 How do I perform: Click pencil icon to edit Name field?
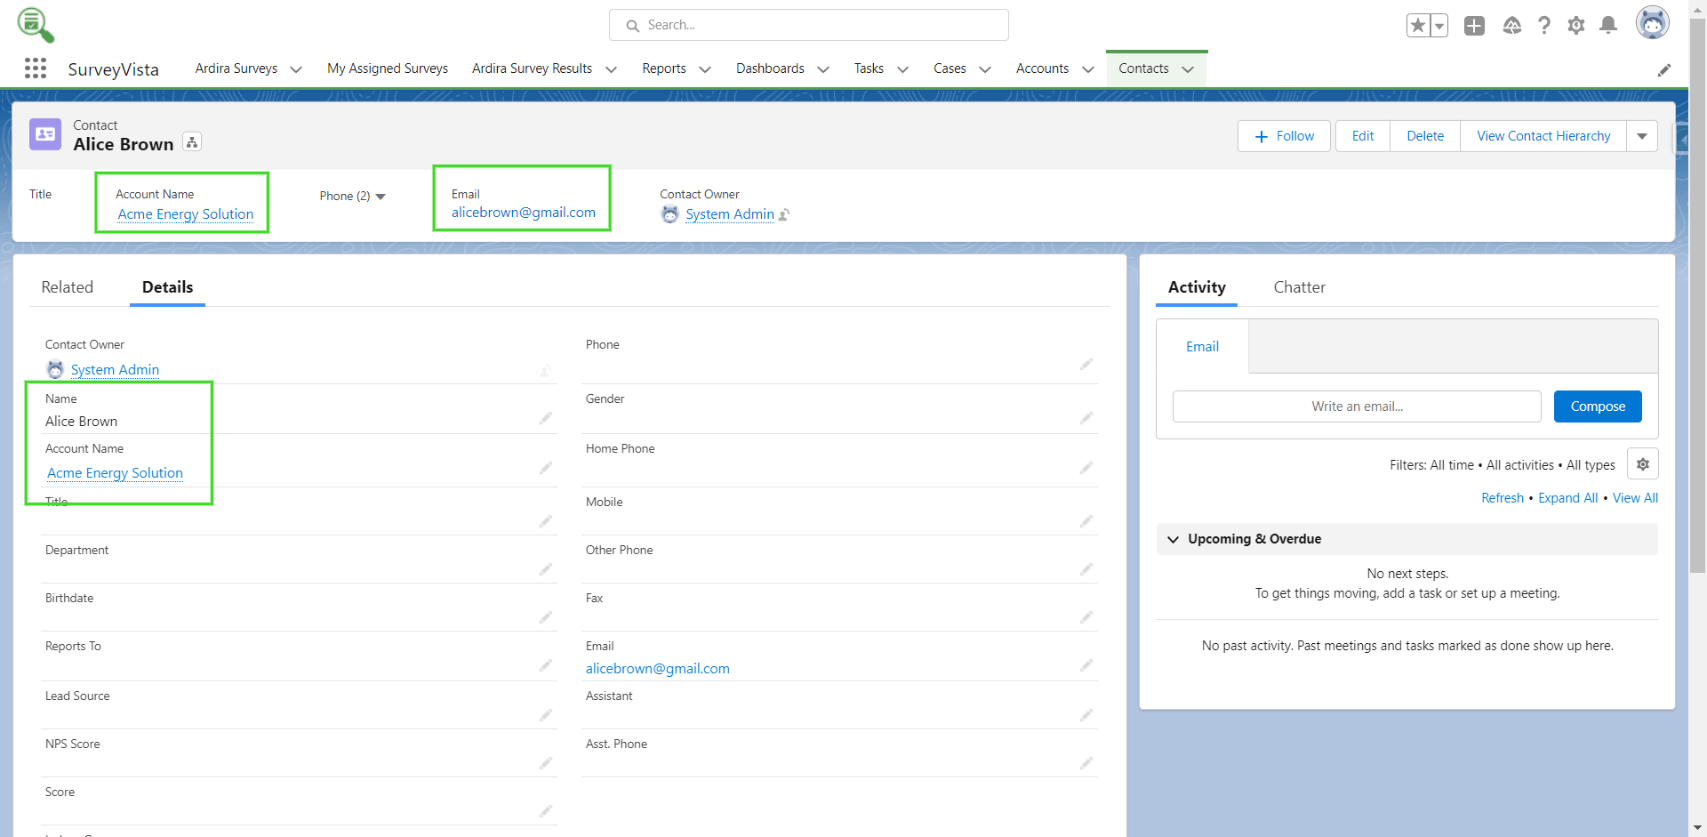point(545,418)
